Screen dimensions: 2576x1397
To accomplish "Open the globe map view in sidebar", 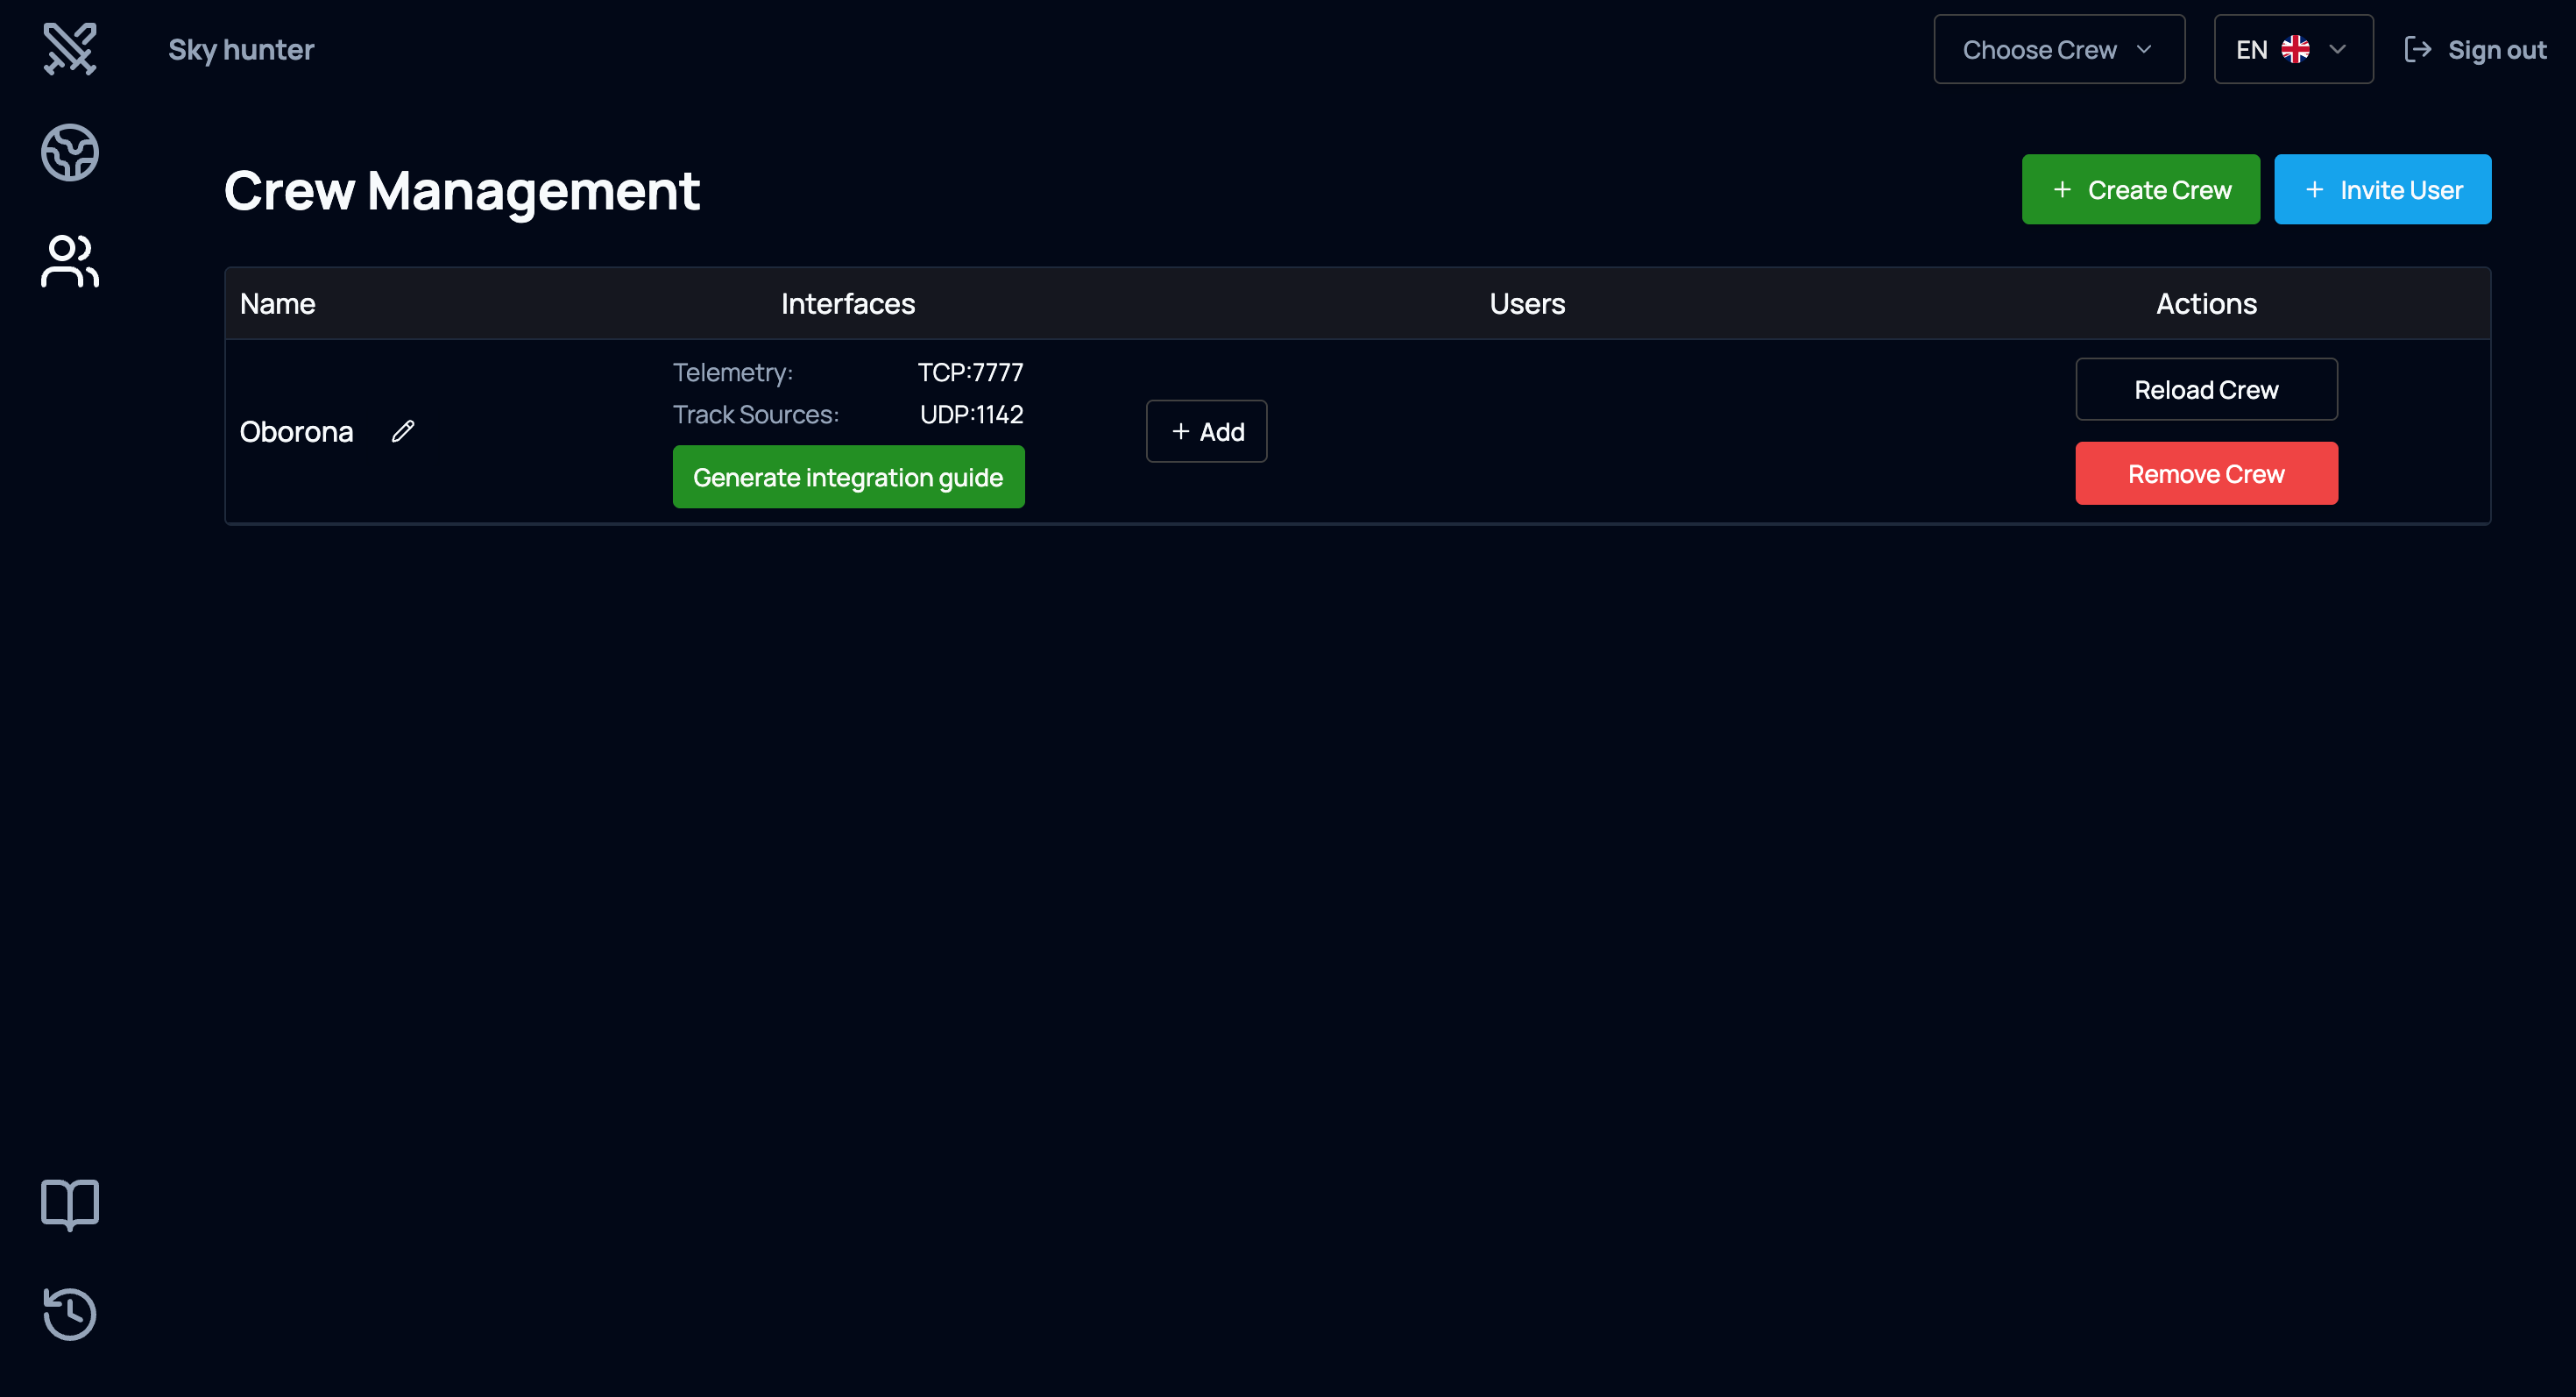I will pyautogui.click(x=70, y=153).
